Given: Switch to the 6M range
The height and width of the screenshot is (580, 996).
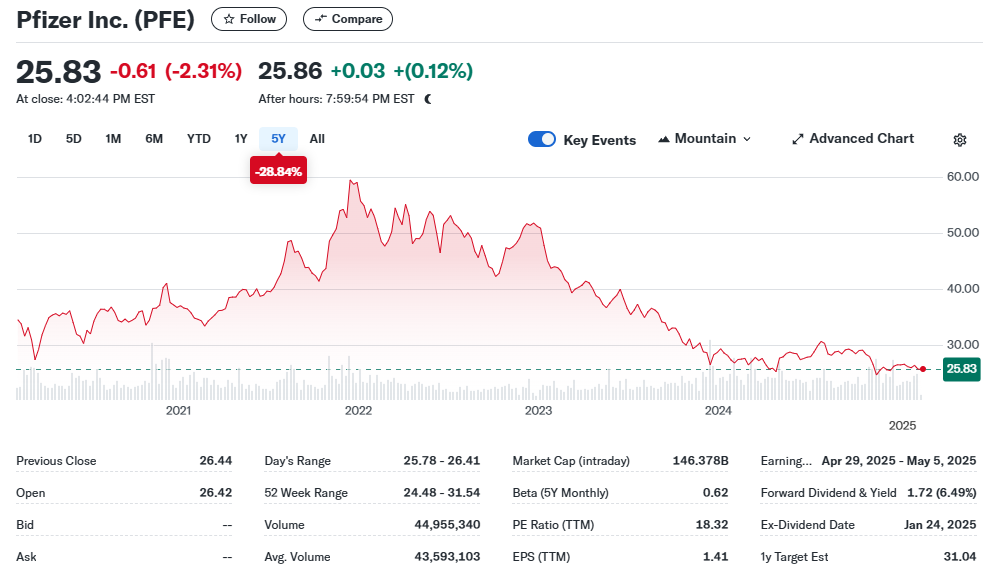Looking at the screenshot, I should pos(154,139).
